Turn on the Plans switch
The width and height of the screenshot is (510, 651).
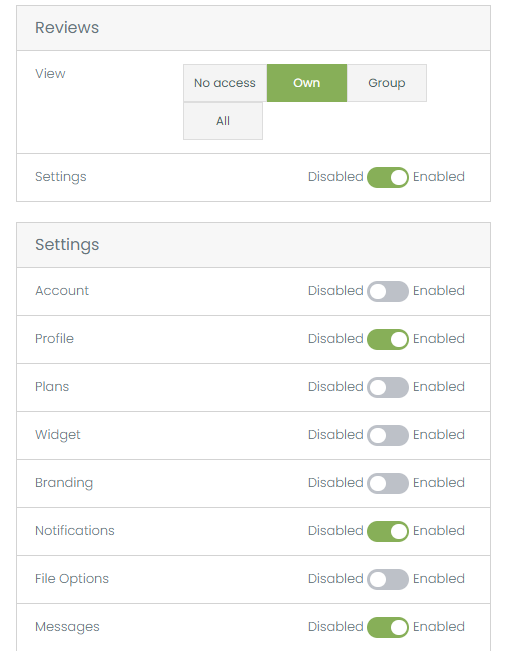387,387
